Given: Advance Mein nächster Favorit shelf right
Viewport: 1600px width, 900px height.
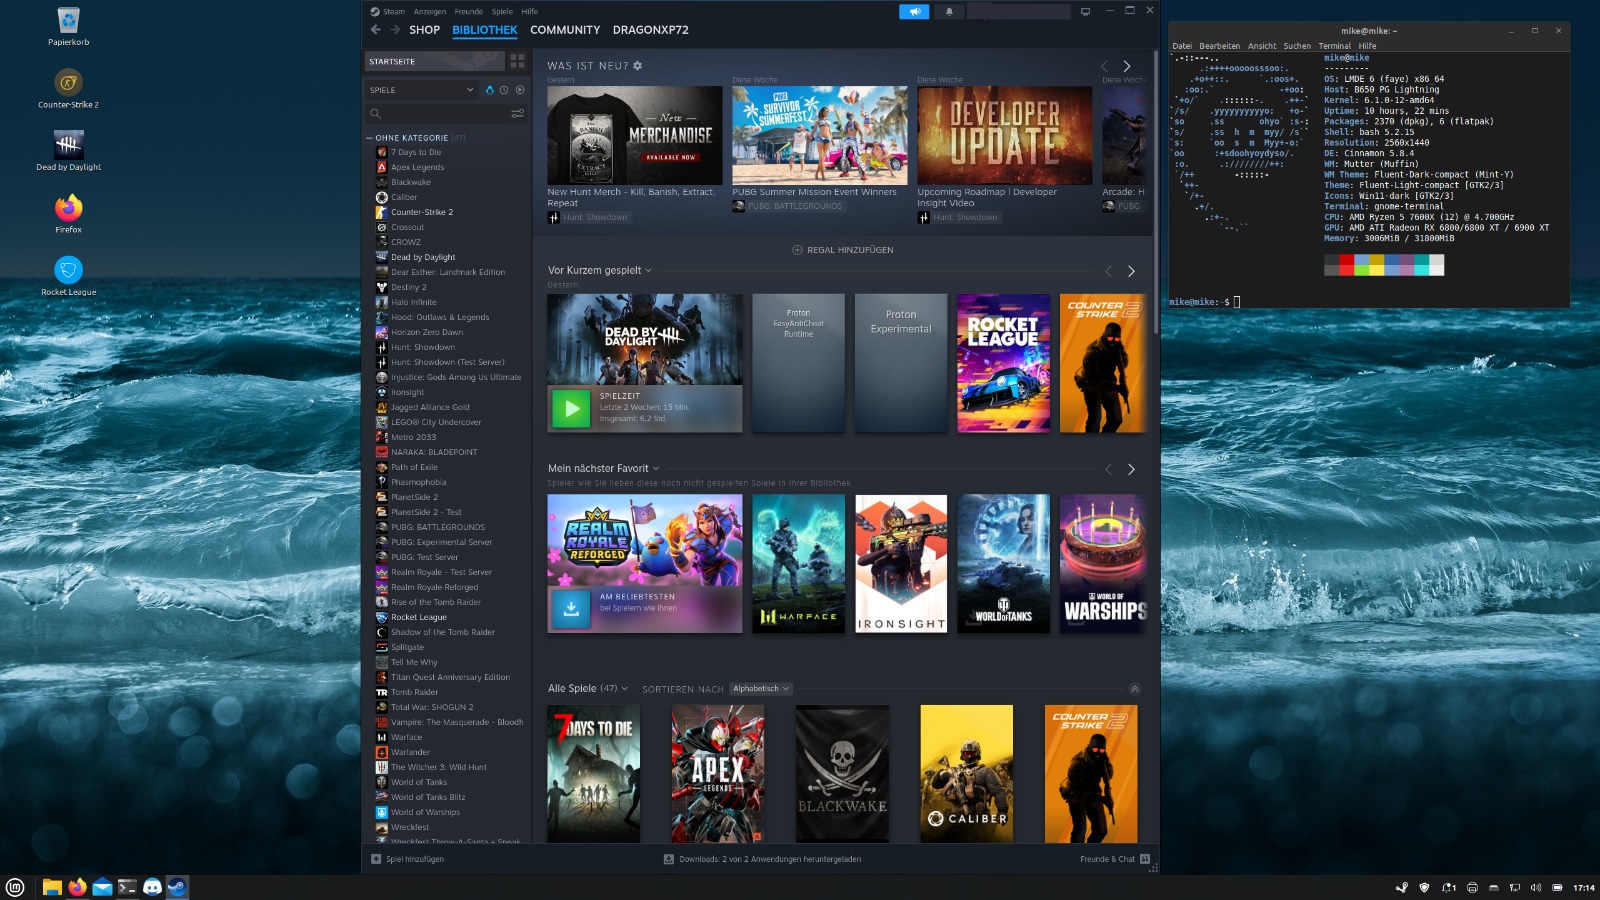Looking at the screenshot, I should pyautogui.click(x=1131, y=469).
